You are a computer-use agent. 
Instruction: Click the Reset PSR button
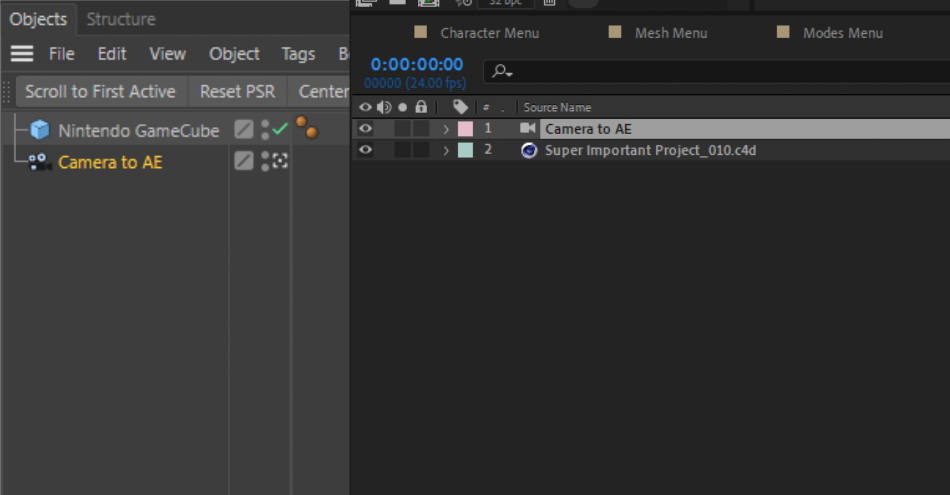(238, 91)
